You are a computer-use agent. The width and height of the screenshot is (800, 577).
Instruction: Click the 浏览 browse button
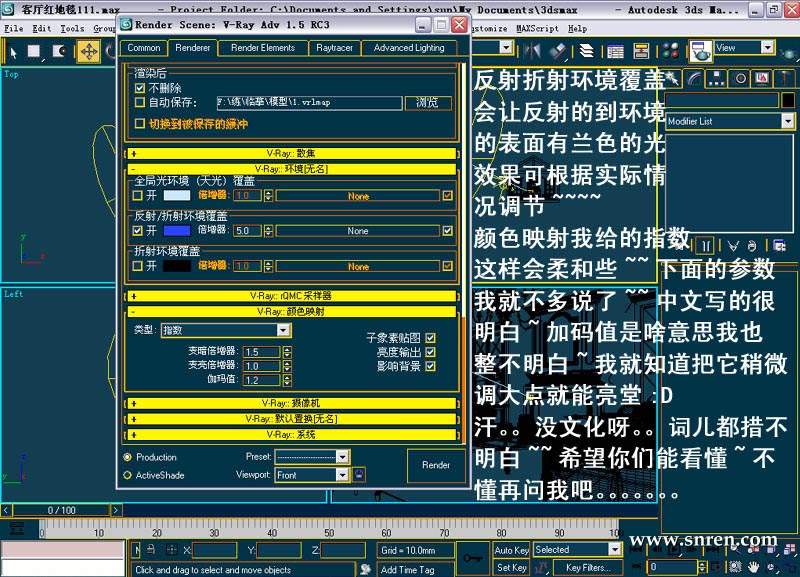click(x=428, y=102)
